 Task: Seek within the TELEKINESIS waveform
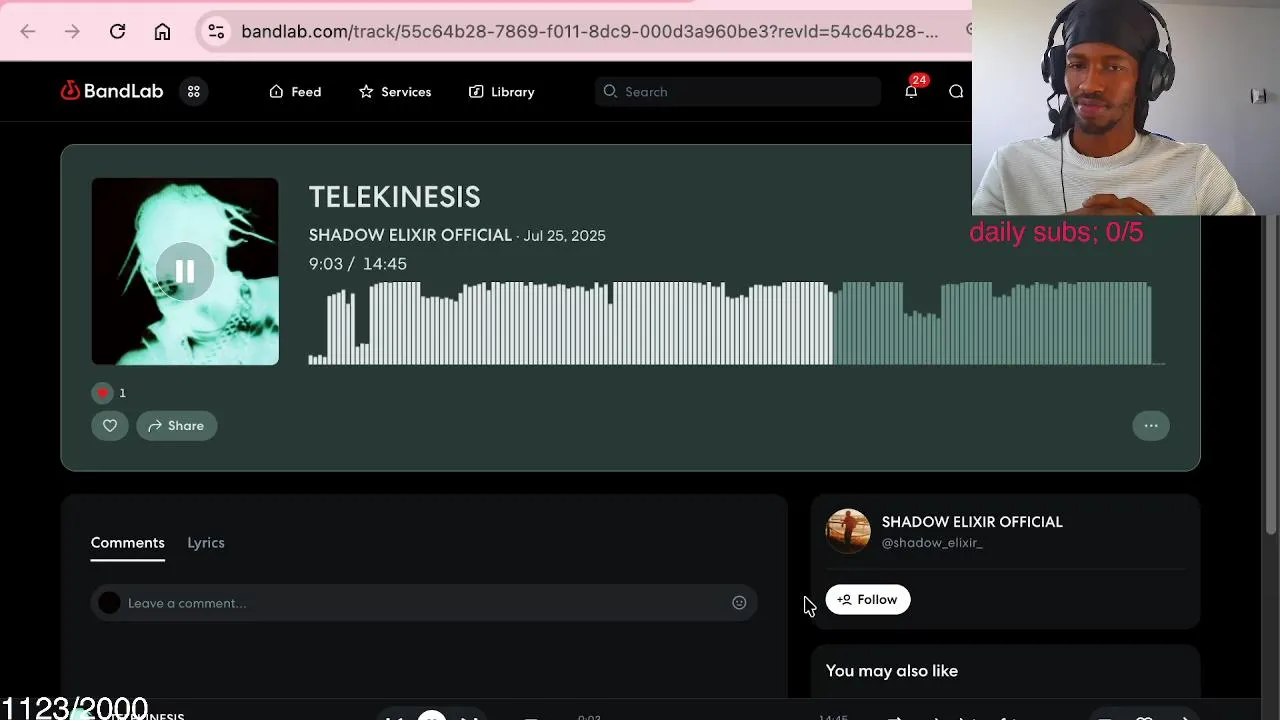(x=737, y=323)
